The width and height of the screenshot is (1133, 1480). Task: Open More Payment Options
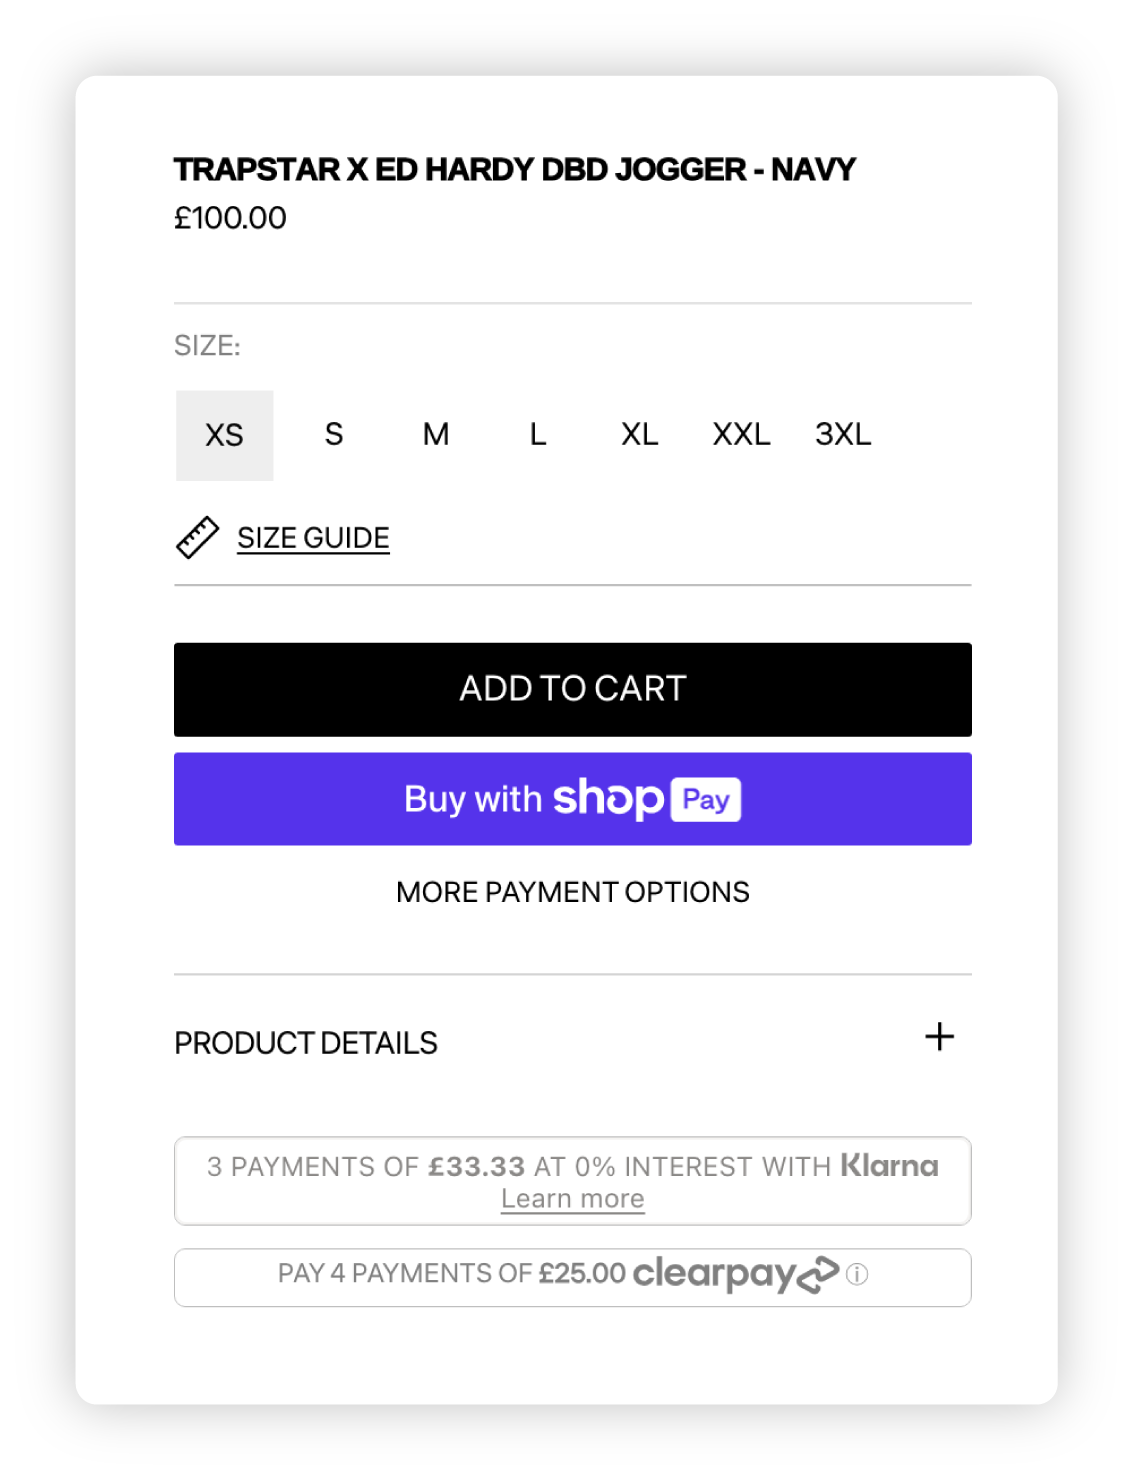click(x=572, y=892)
